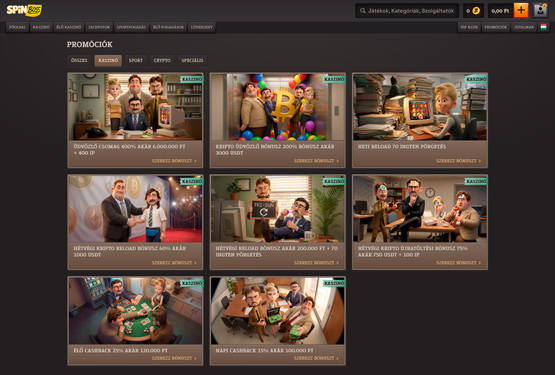Image resolution: width=555 pixels, height=375 pixels.
Task: Click Szerezz Bónuszt under Napi Cashback
Action: pos(316,358)
